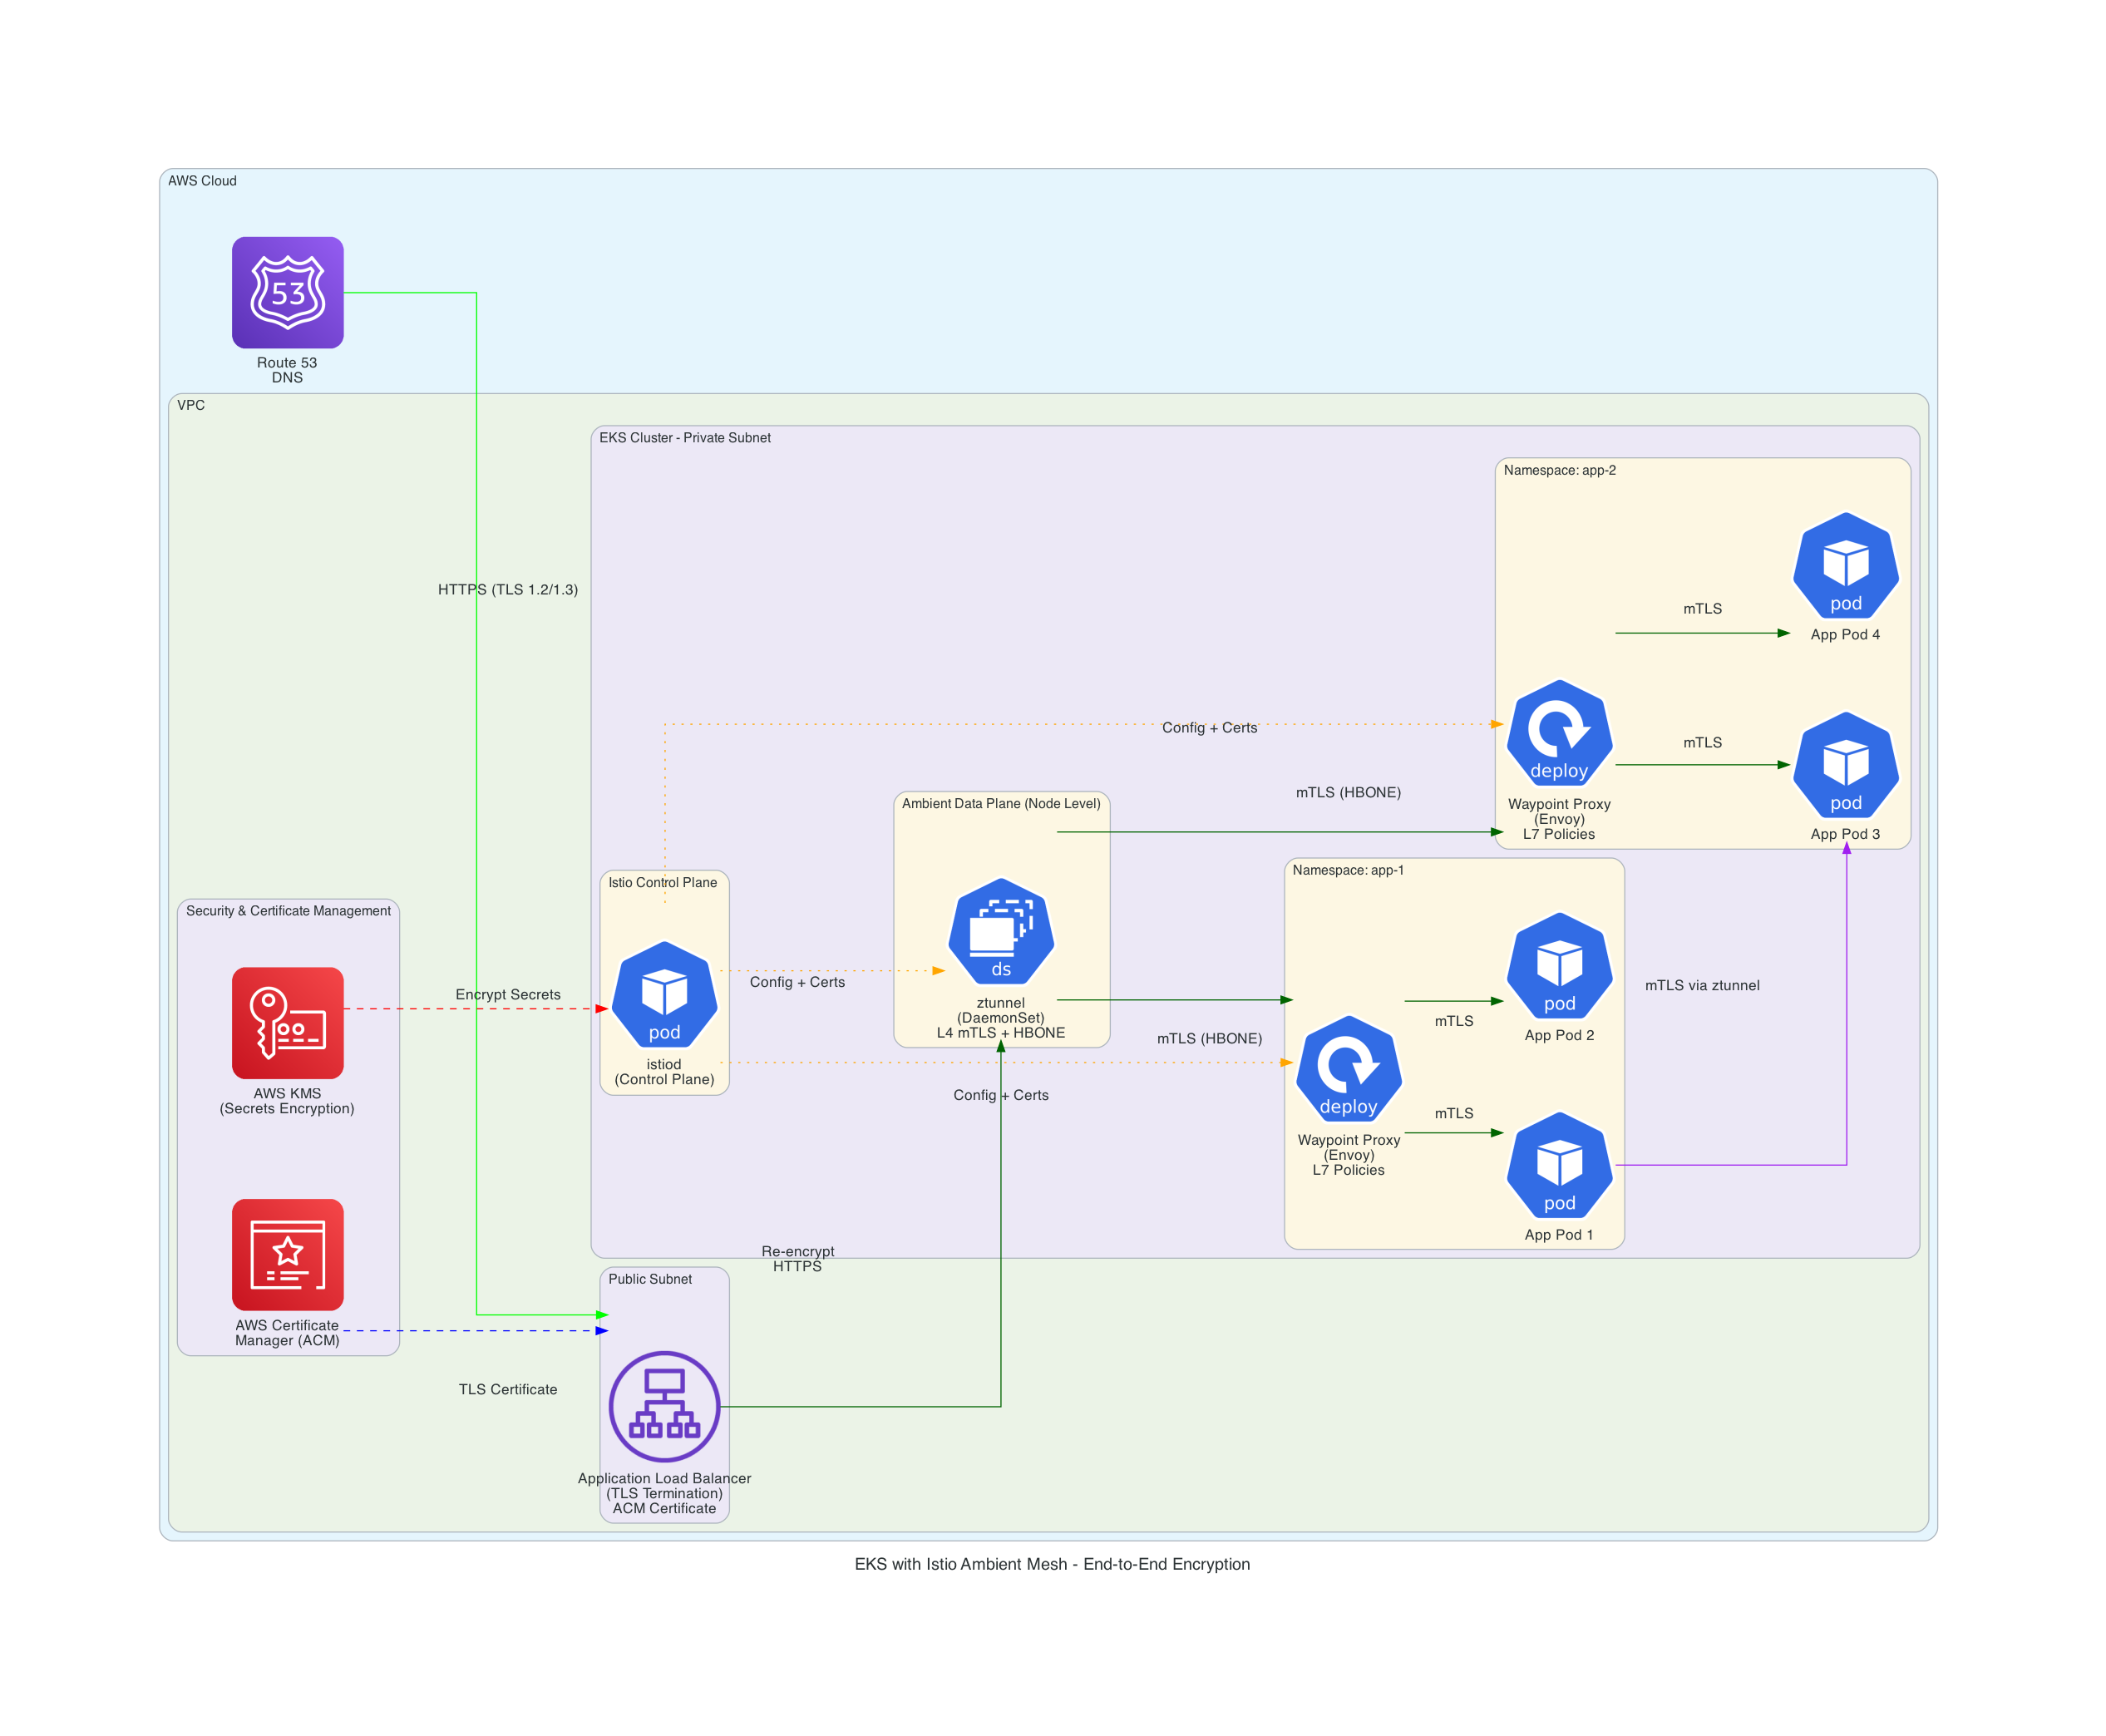Click the app-2 Waypoint Proxy deploy icon
Image resolution: width=2106 pixels, height=1736 pixels.
click(x=1559, y=733)
